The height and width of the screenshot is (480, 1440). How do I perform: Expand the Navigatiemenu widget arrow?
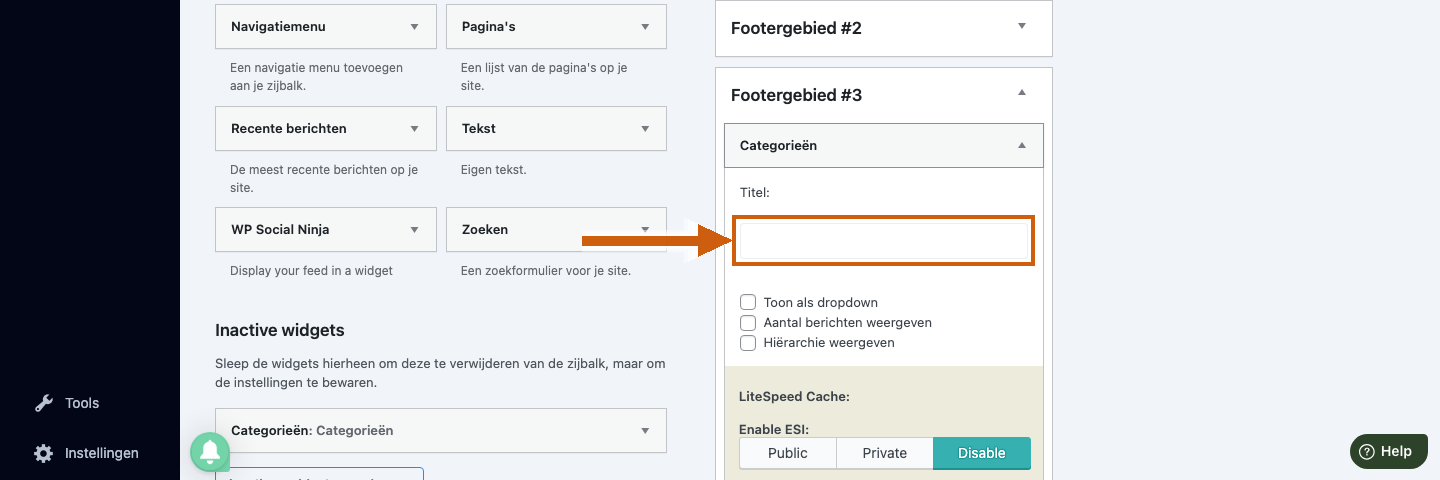point(415,27)
